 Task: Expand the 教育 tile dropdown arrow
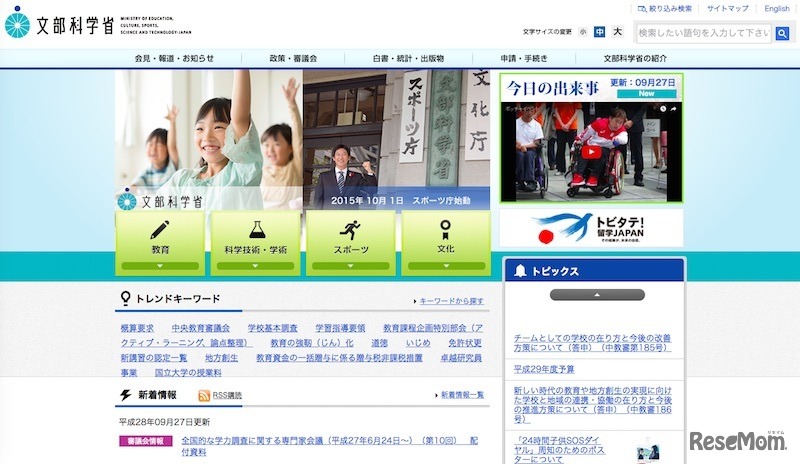tap(160, 266)
